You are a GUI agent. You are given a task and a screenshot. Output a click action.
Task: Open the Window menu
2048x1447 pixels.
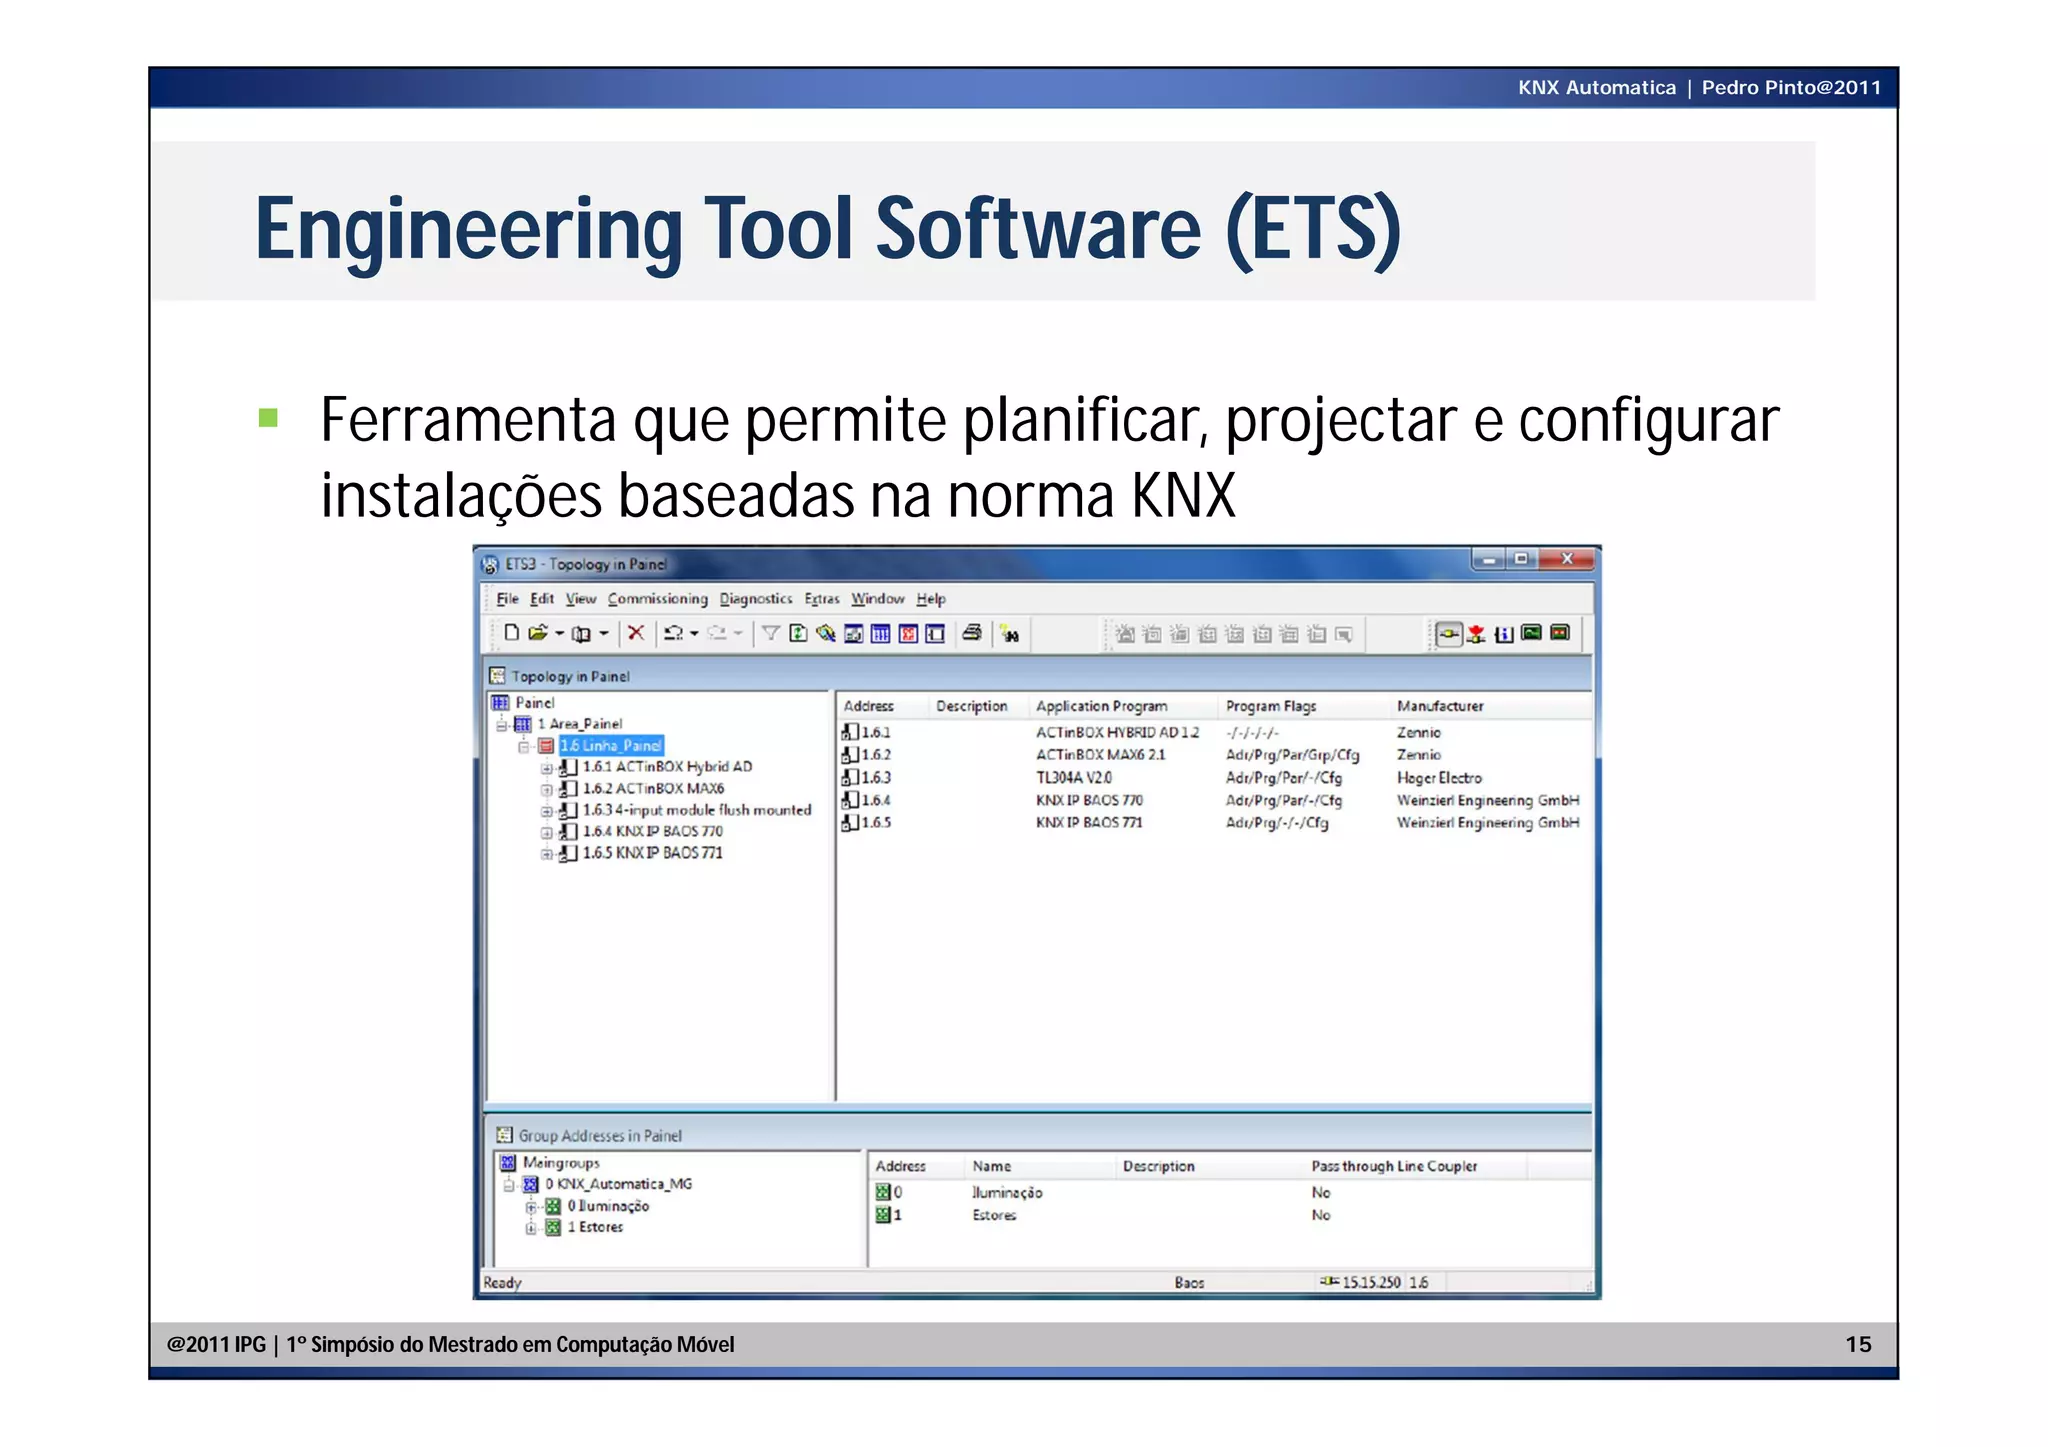(x=878, y=599)
